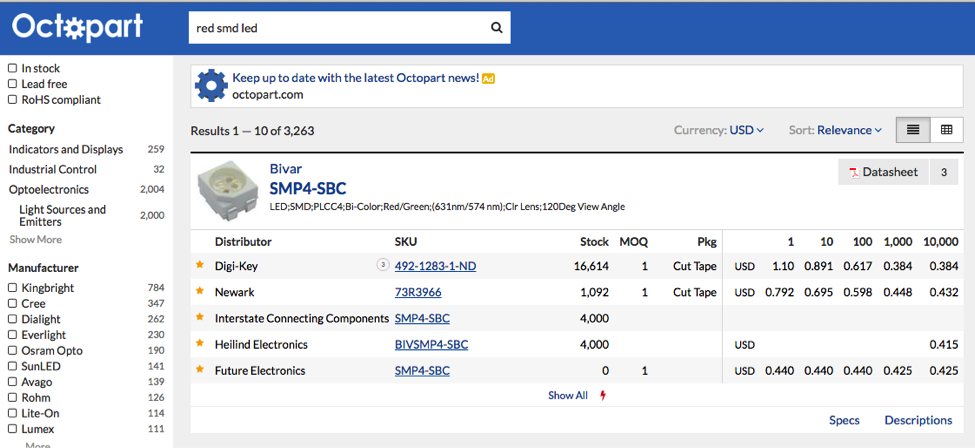The height and width of the screenshot is (448, 975).
Task: Enable the In stock filter
Action: 12,68
